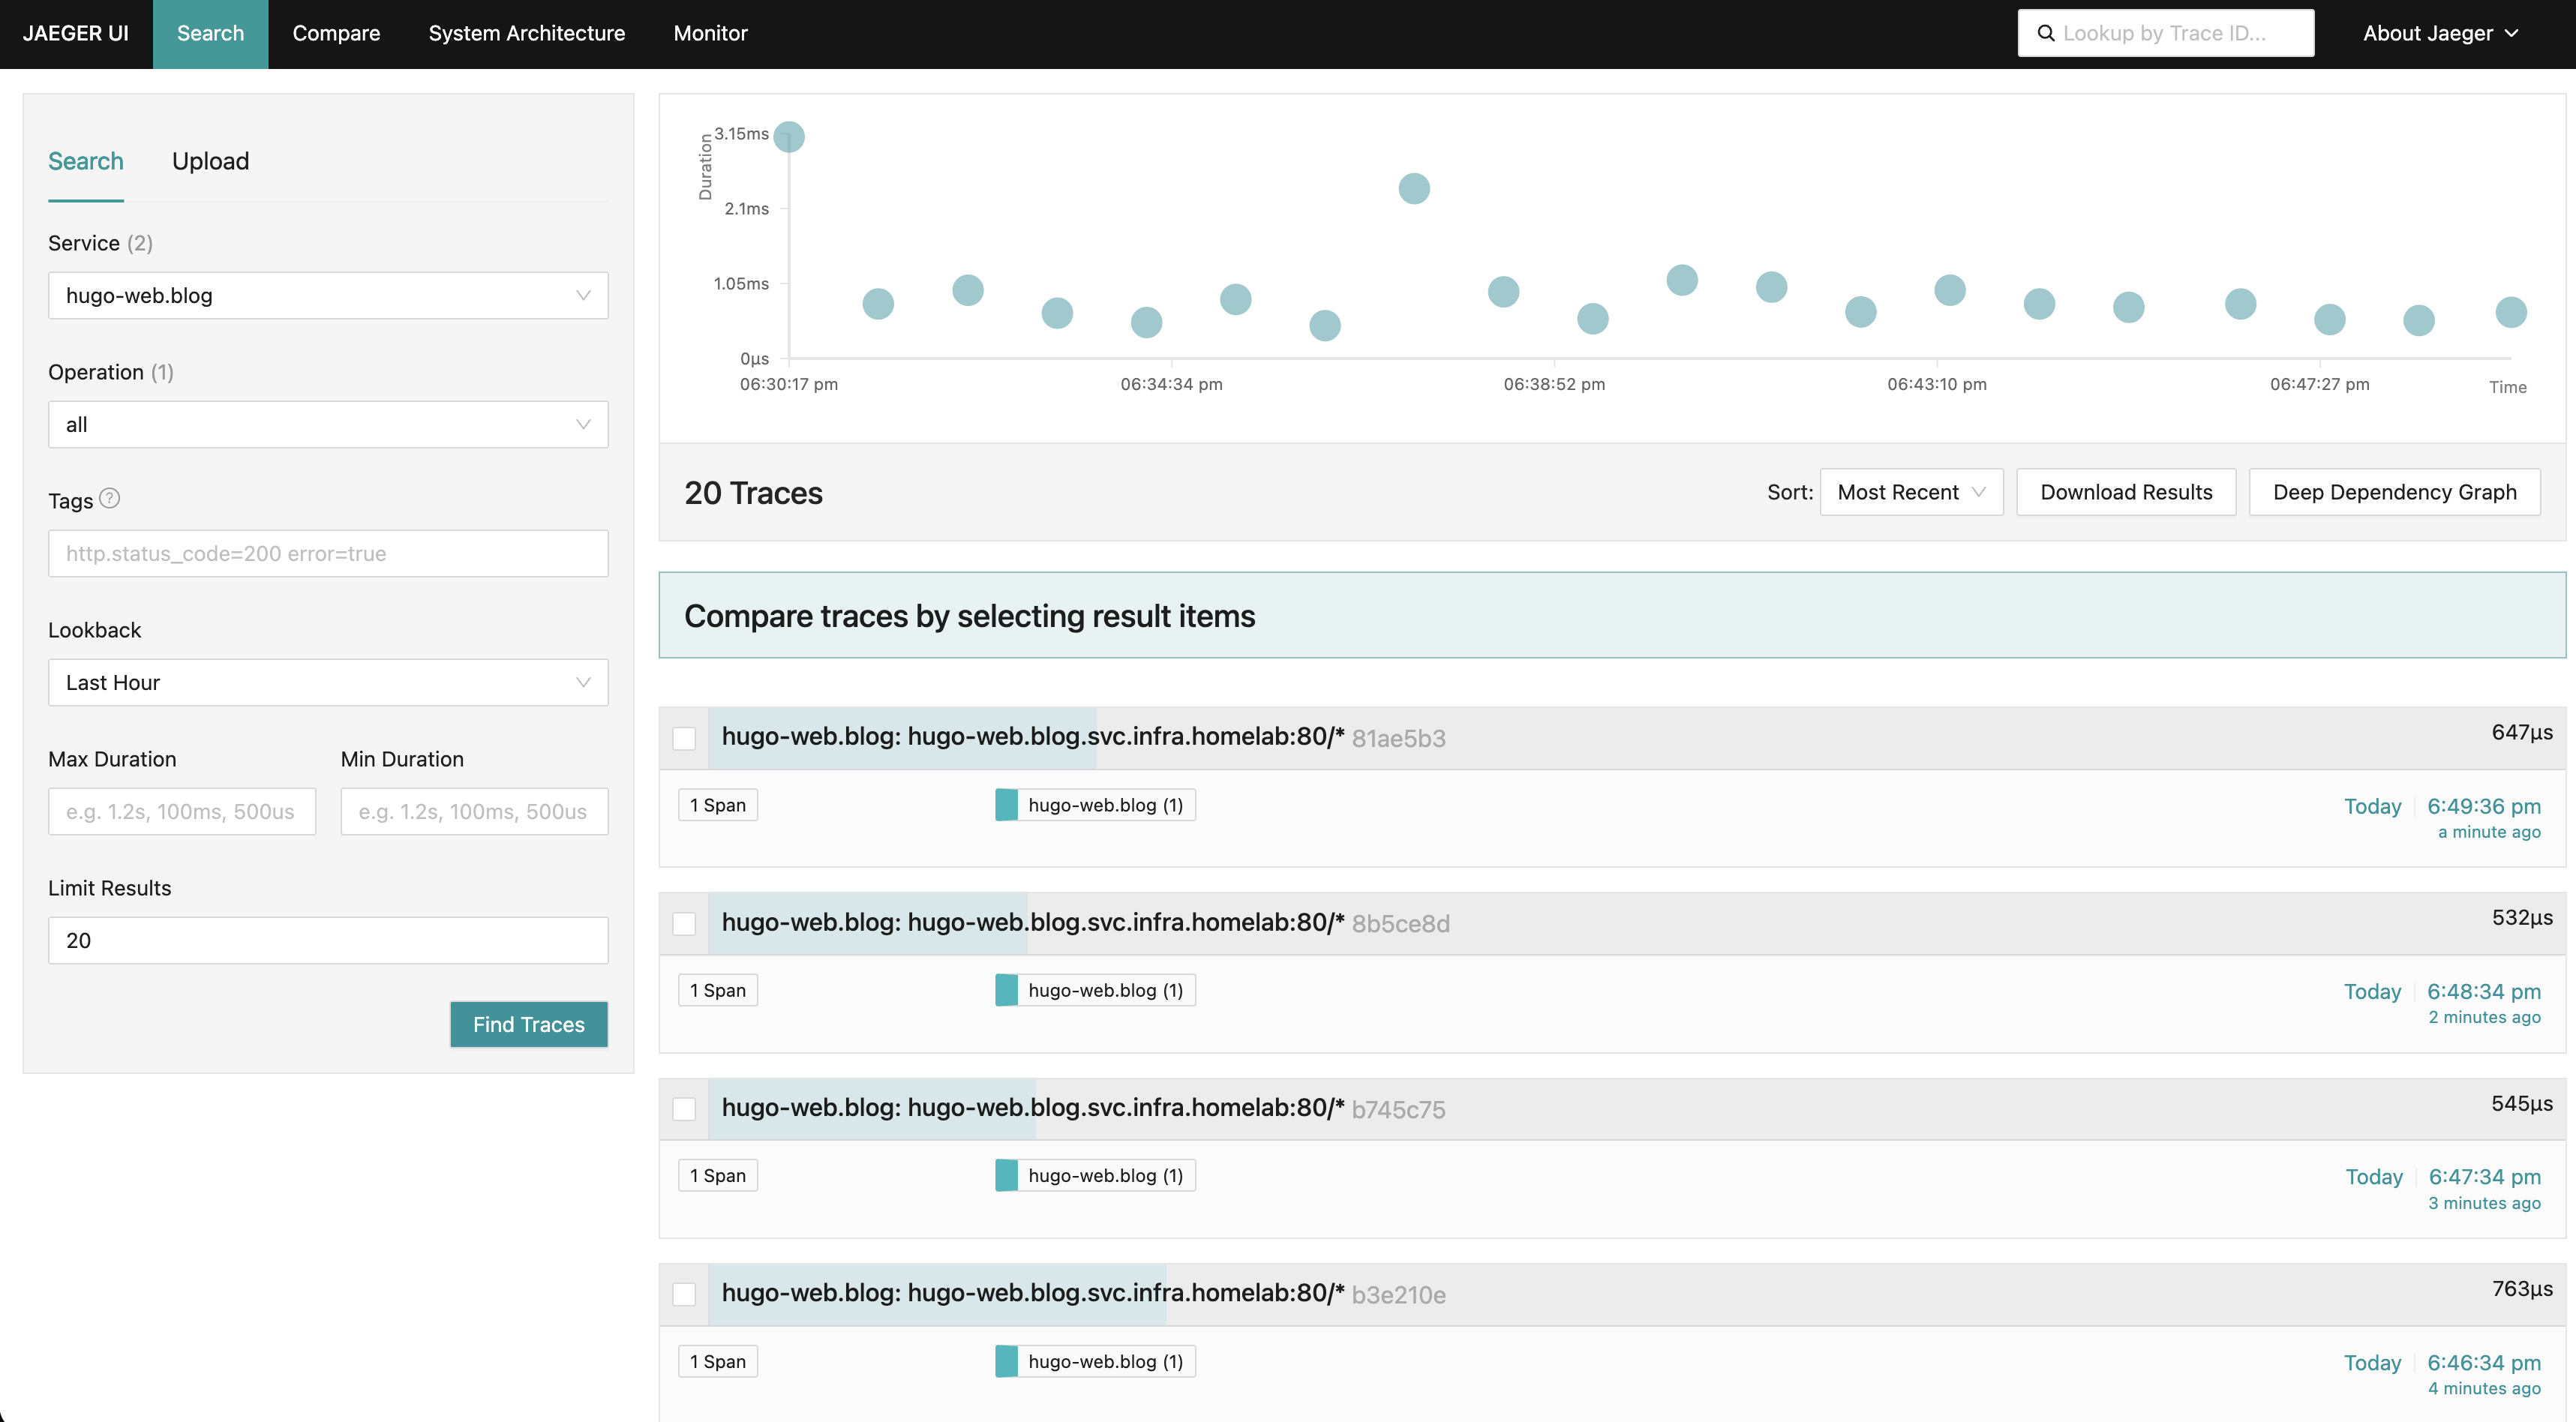This screenshot has height=1422, width=2576.
Task: Open the Lookback Last Hour dropdown
Action: pyautogui.click(x=328, y=683)
